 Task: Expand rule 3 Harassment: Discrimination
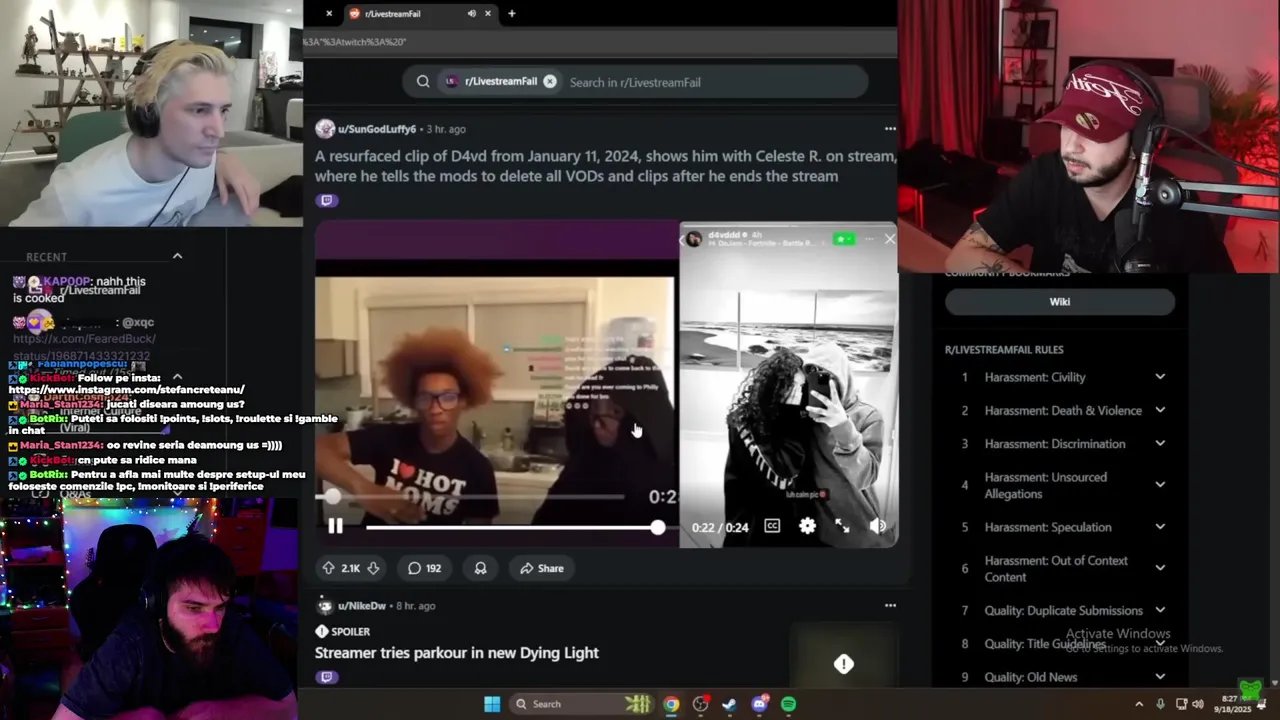click(x=1160, y=444)
